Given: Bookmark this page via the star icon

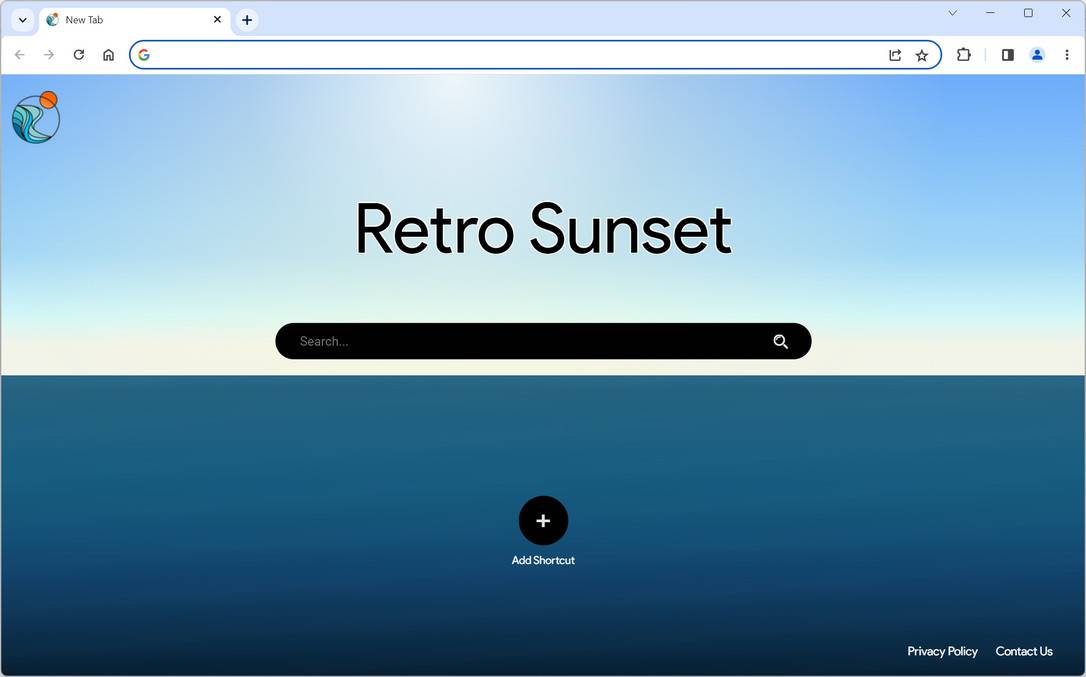Looking at the screenshot, I should click(922, 55).
